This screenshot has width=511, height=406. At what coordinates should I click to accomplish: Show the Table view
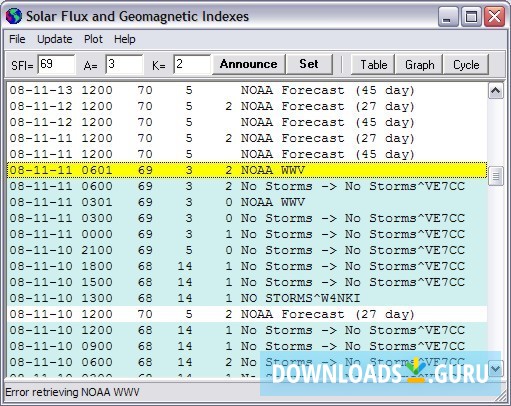(x=373, y=64)
